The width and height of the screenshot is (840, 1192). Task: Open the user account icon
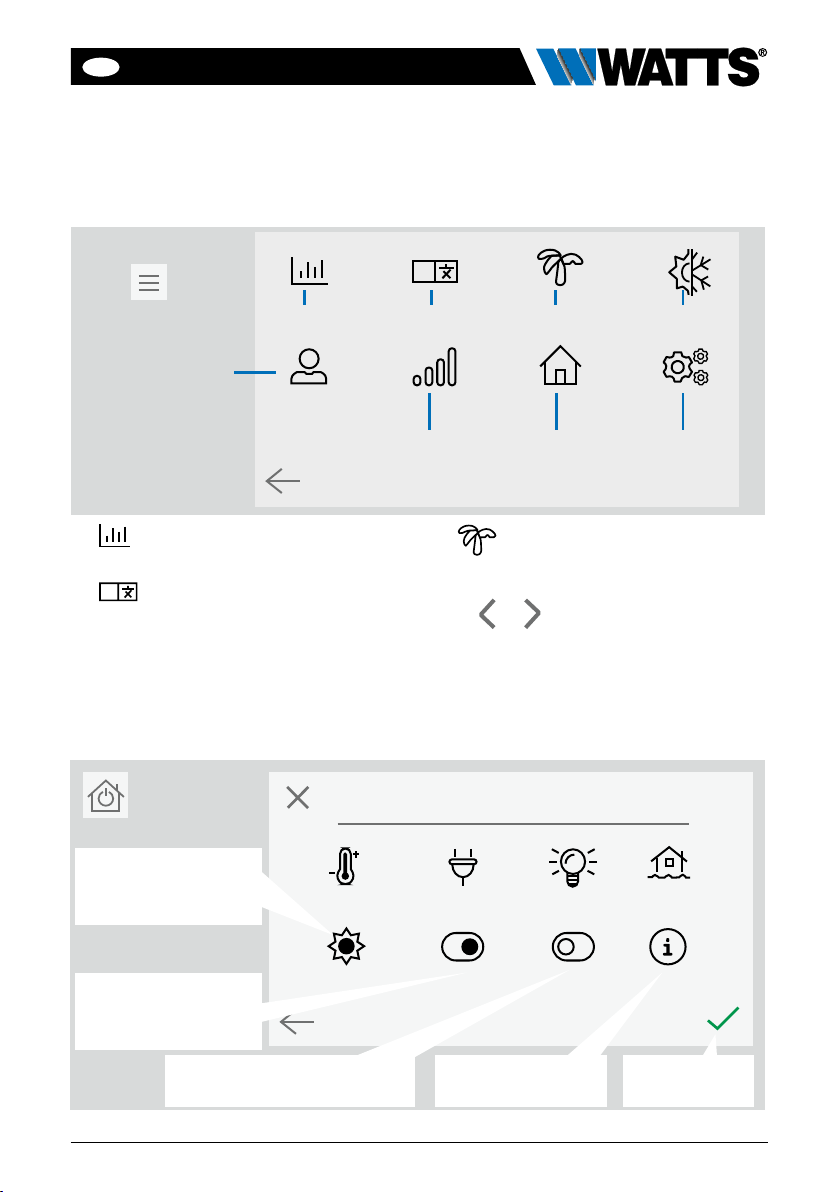point(309,366)
